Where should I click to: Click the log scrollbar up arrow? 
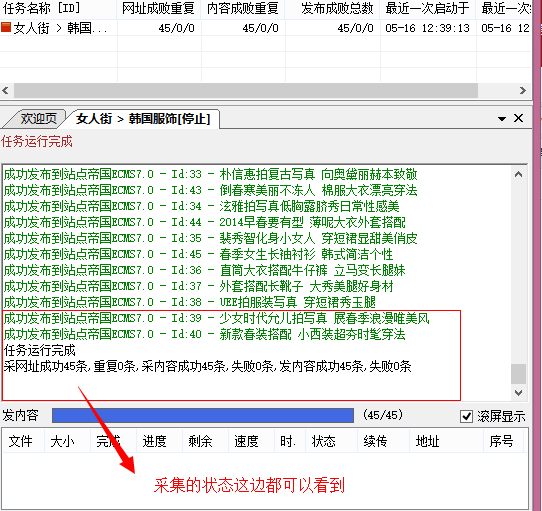(x=518, y=174)
